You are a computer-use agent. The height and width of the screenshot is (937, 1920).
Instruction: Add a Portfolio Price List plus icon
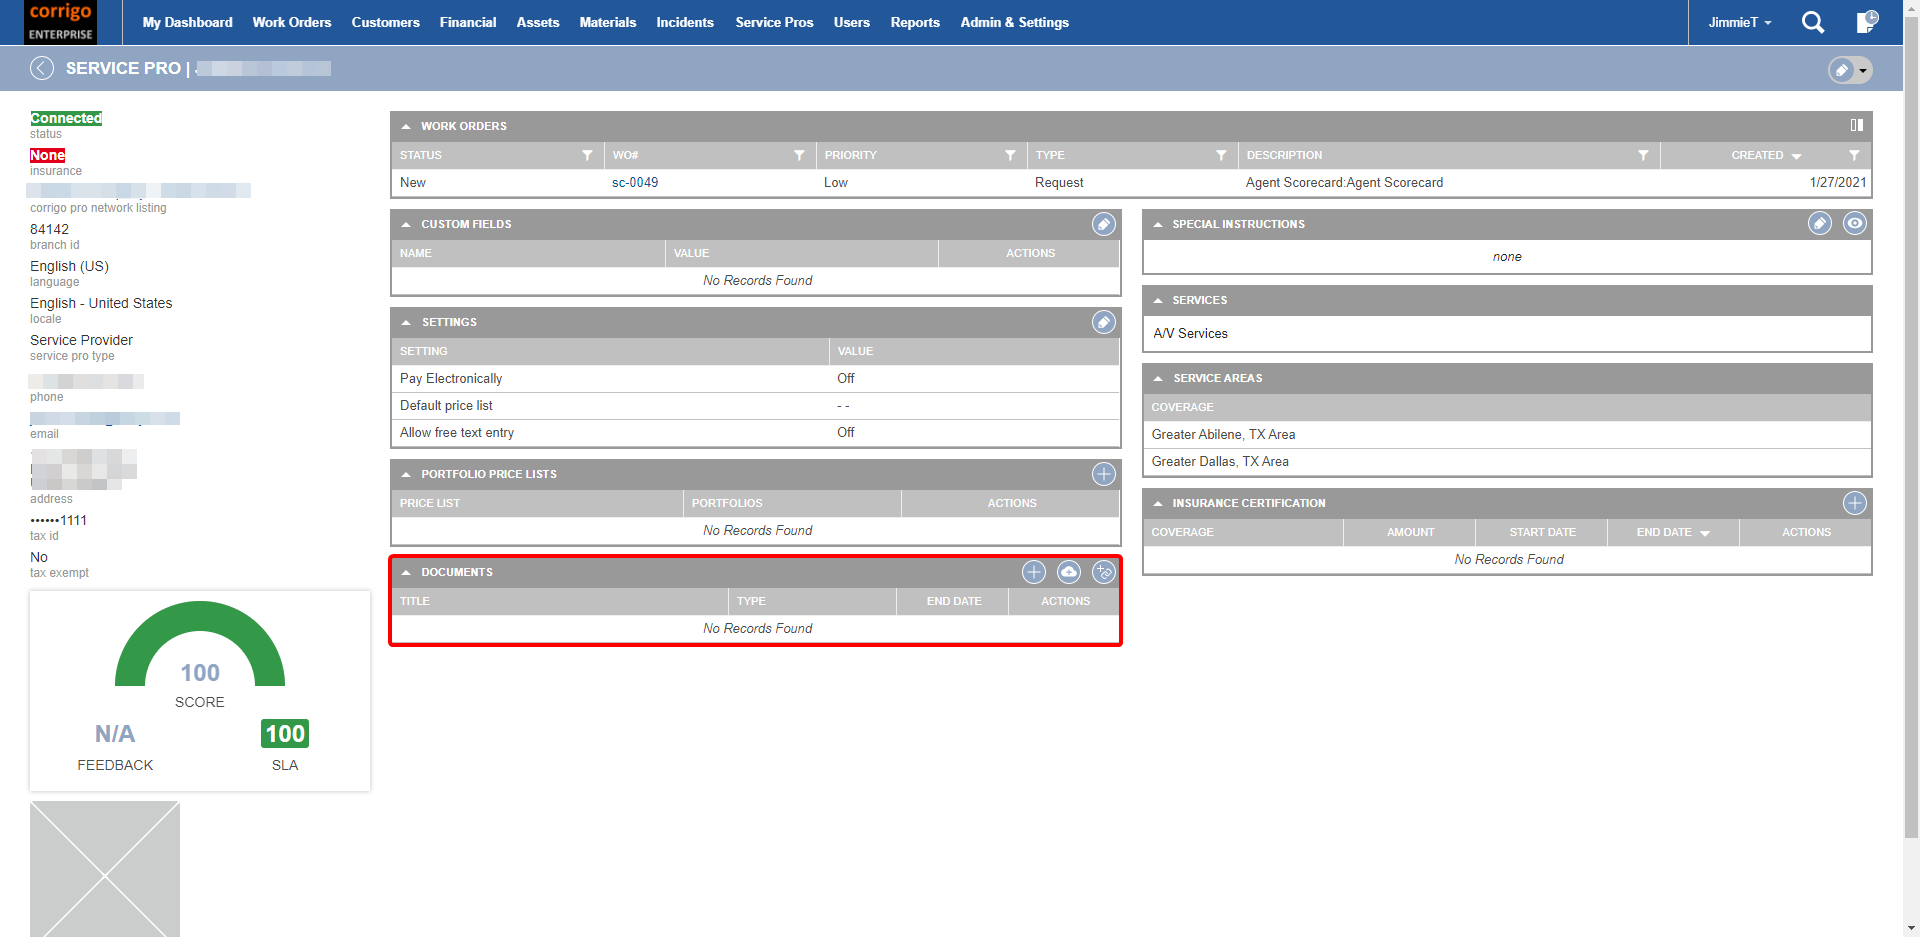point(1103,474)
